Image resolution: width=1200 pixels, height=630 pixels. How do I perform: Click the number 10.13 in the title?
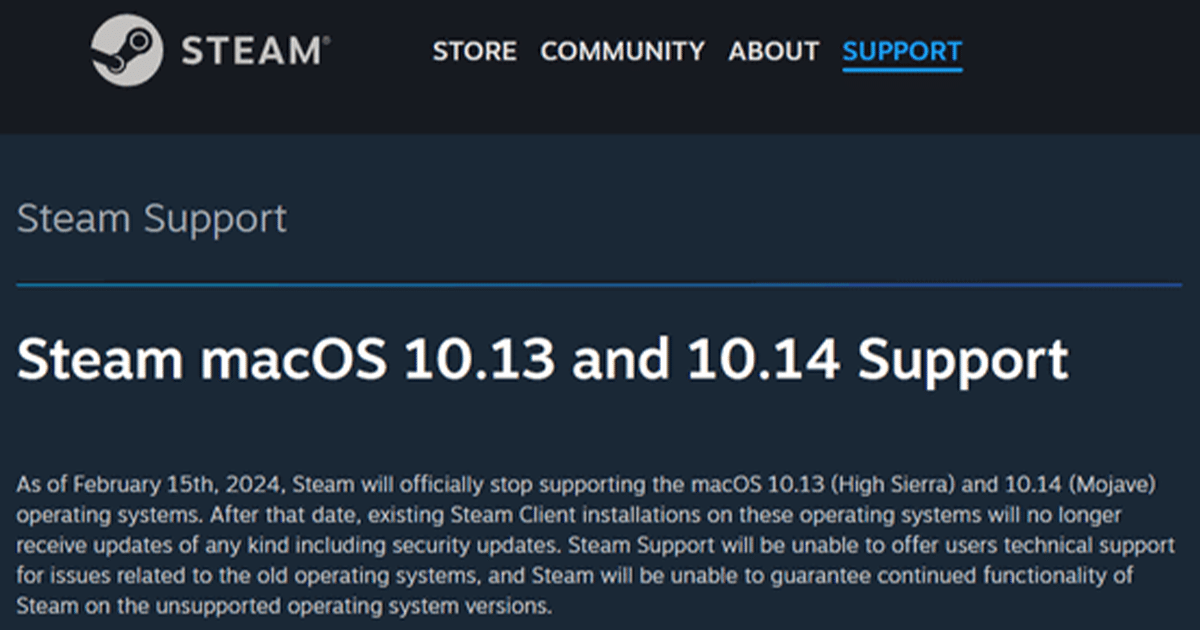(479, 360)
